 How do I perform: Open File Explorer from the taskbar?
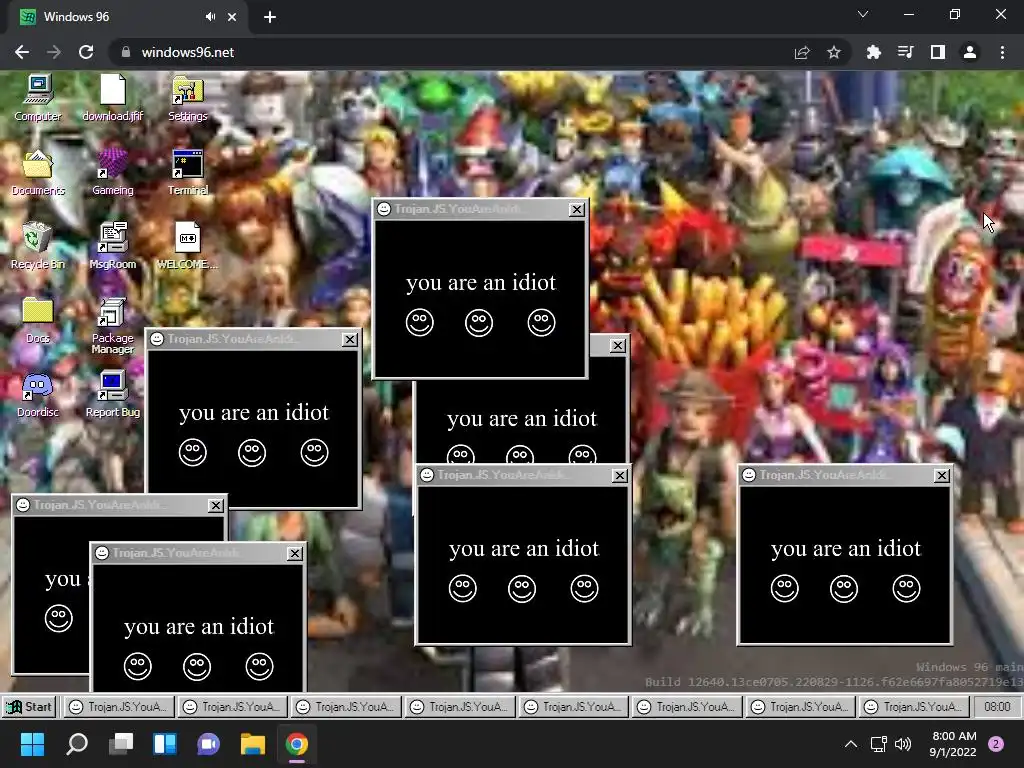[x=253, y=744]
